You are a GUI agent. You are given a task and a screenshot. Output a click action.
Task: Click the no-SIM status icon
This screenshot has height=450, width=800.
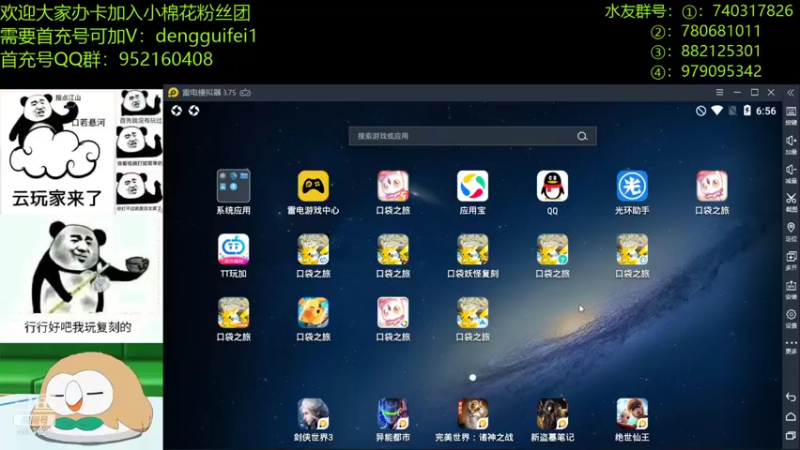pyautogui.click(x=733, y=111)
